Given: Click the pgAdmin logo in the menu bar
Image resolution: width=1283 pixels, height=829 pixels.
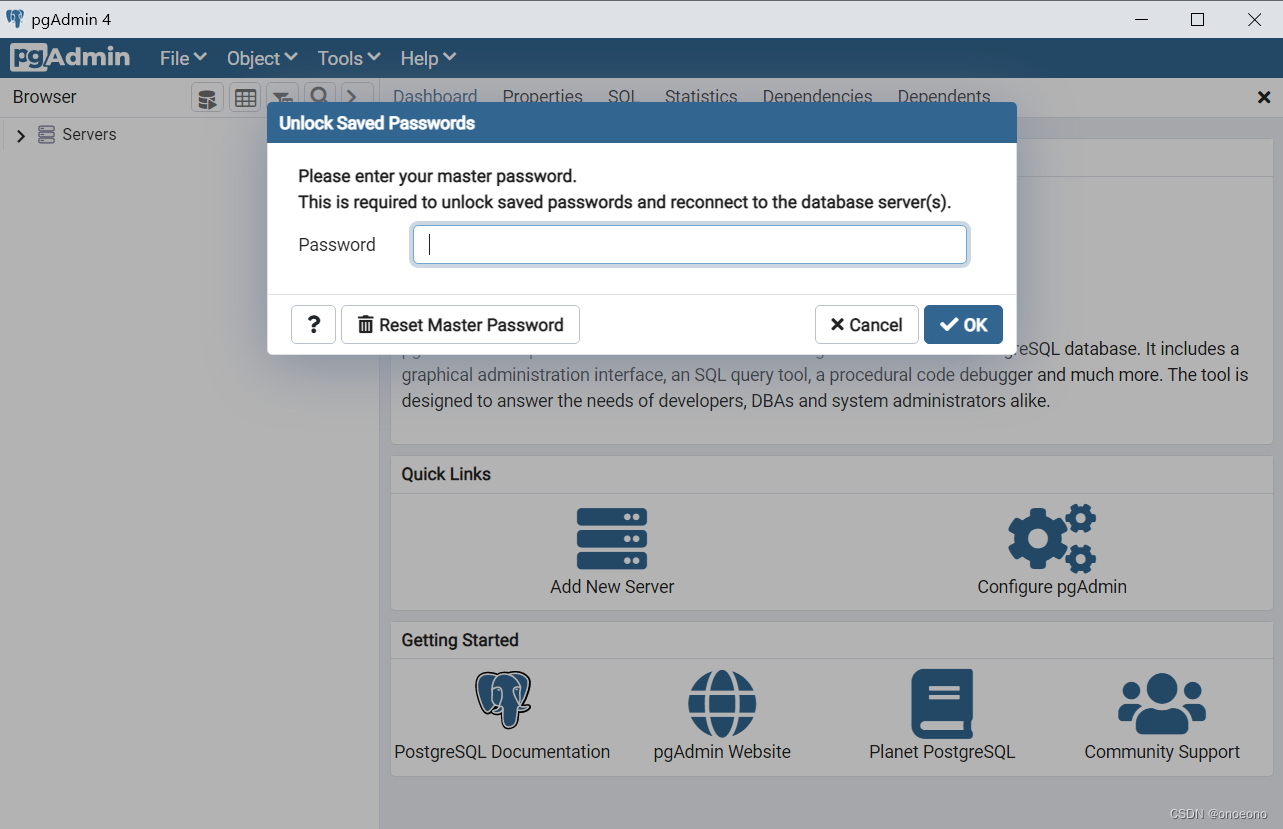Looking at the screenshot, I should click(x=70, y=58).
